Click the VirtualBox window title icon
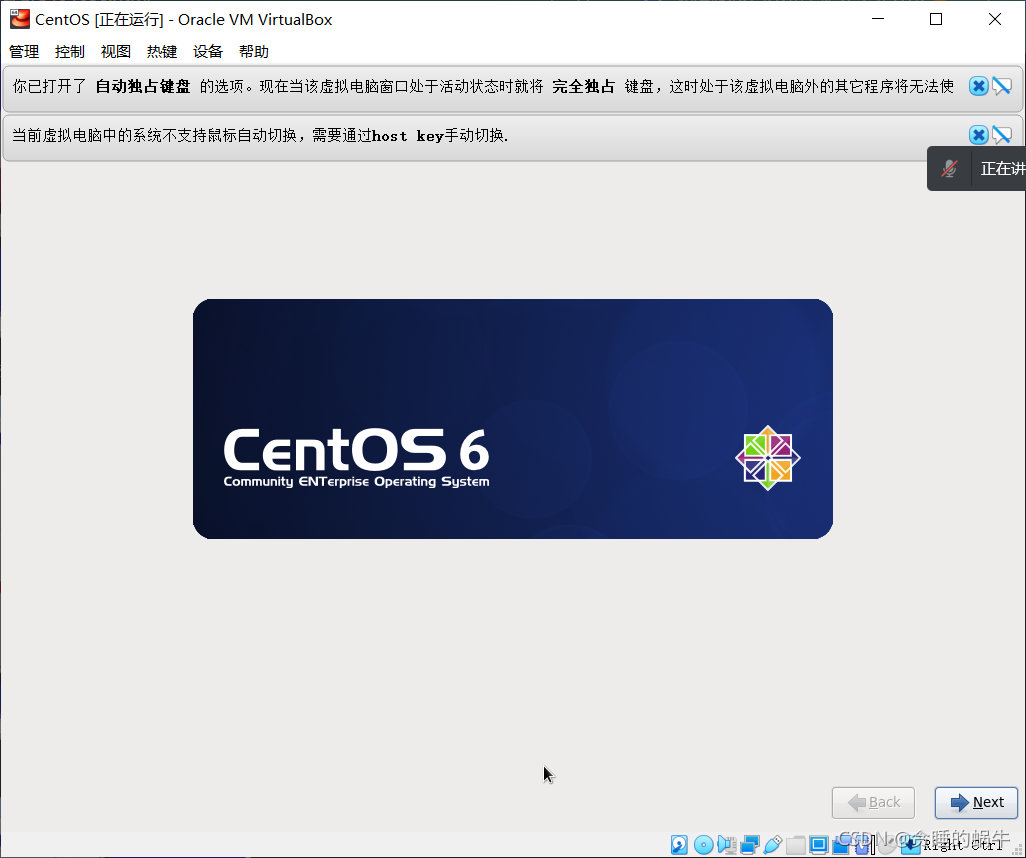The image size is (1026, 858). point(20,19)
